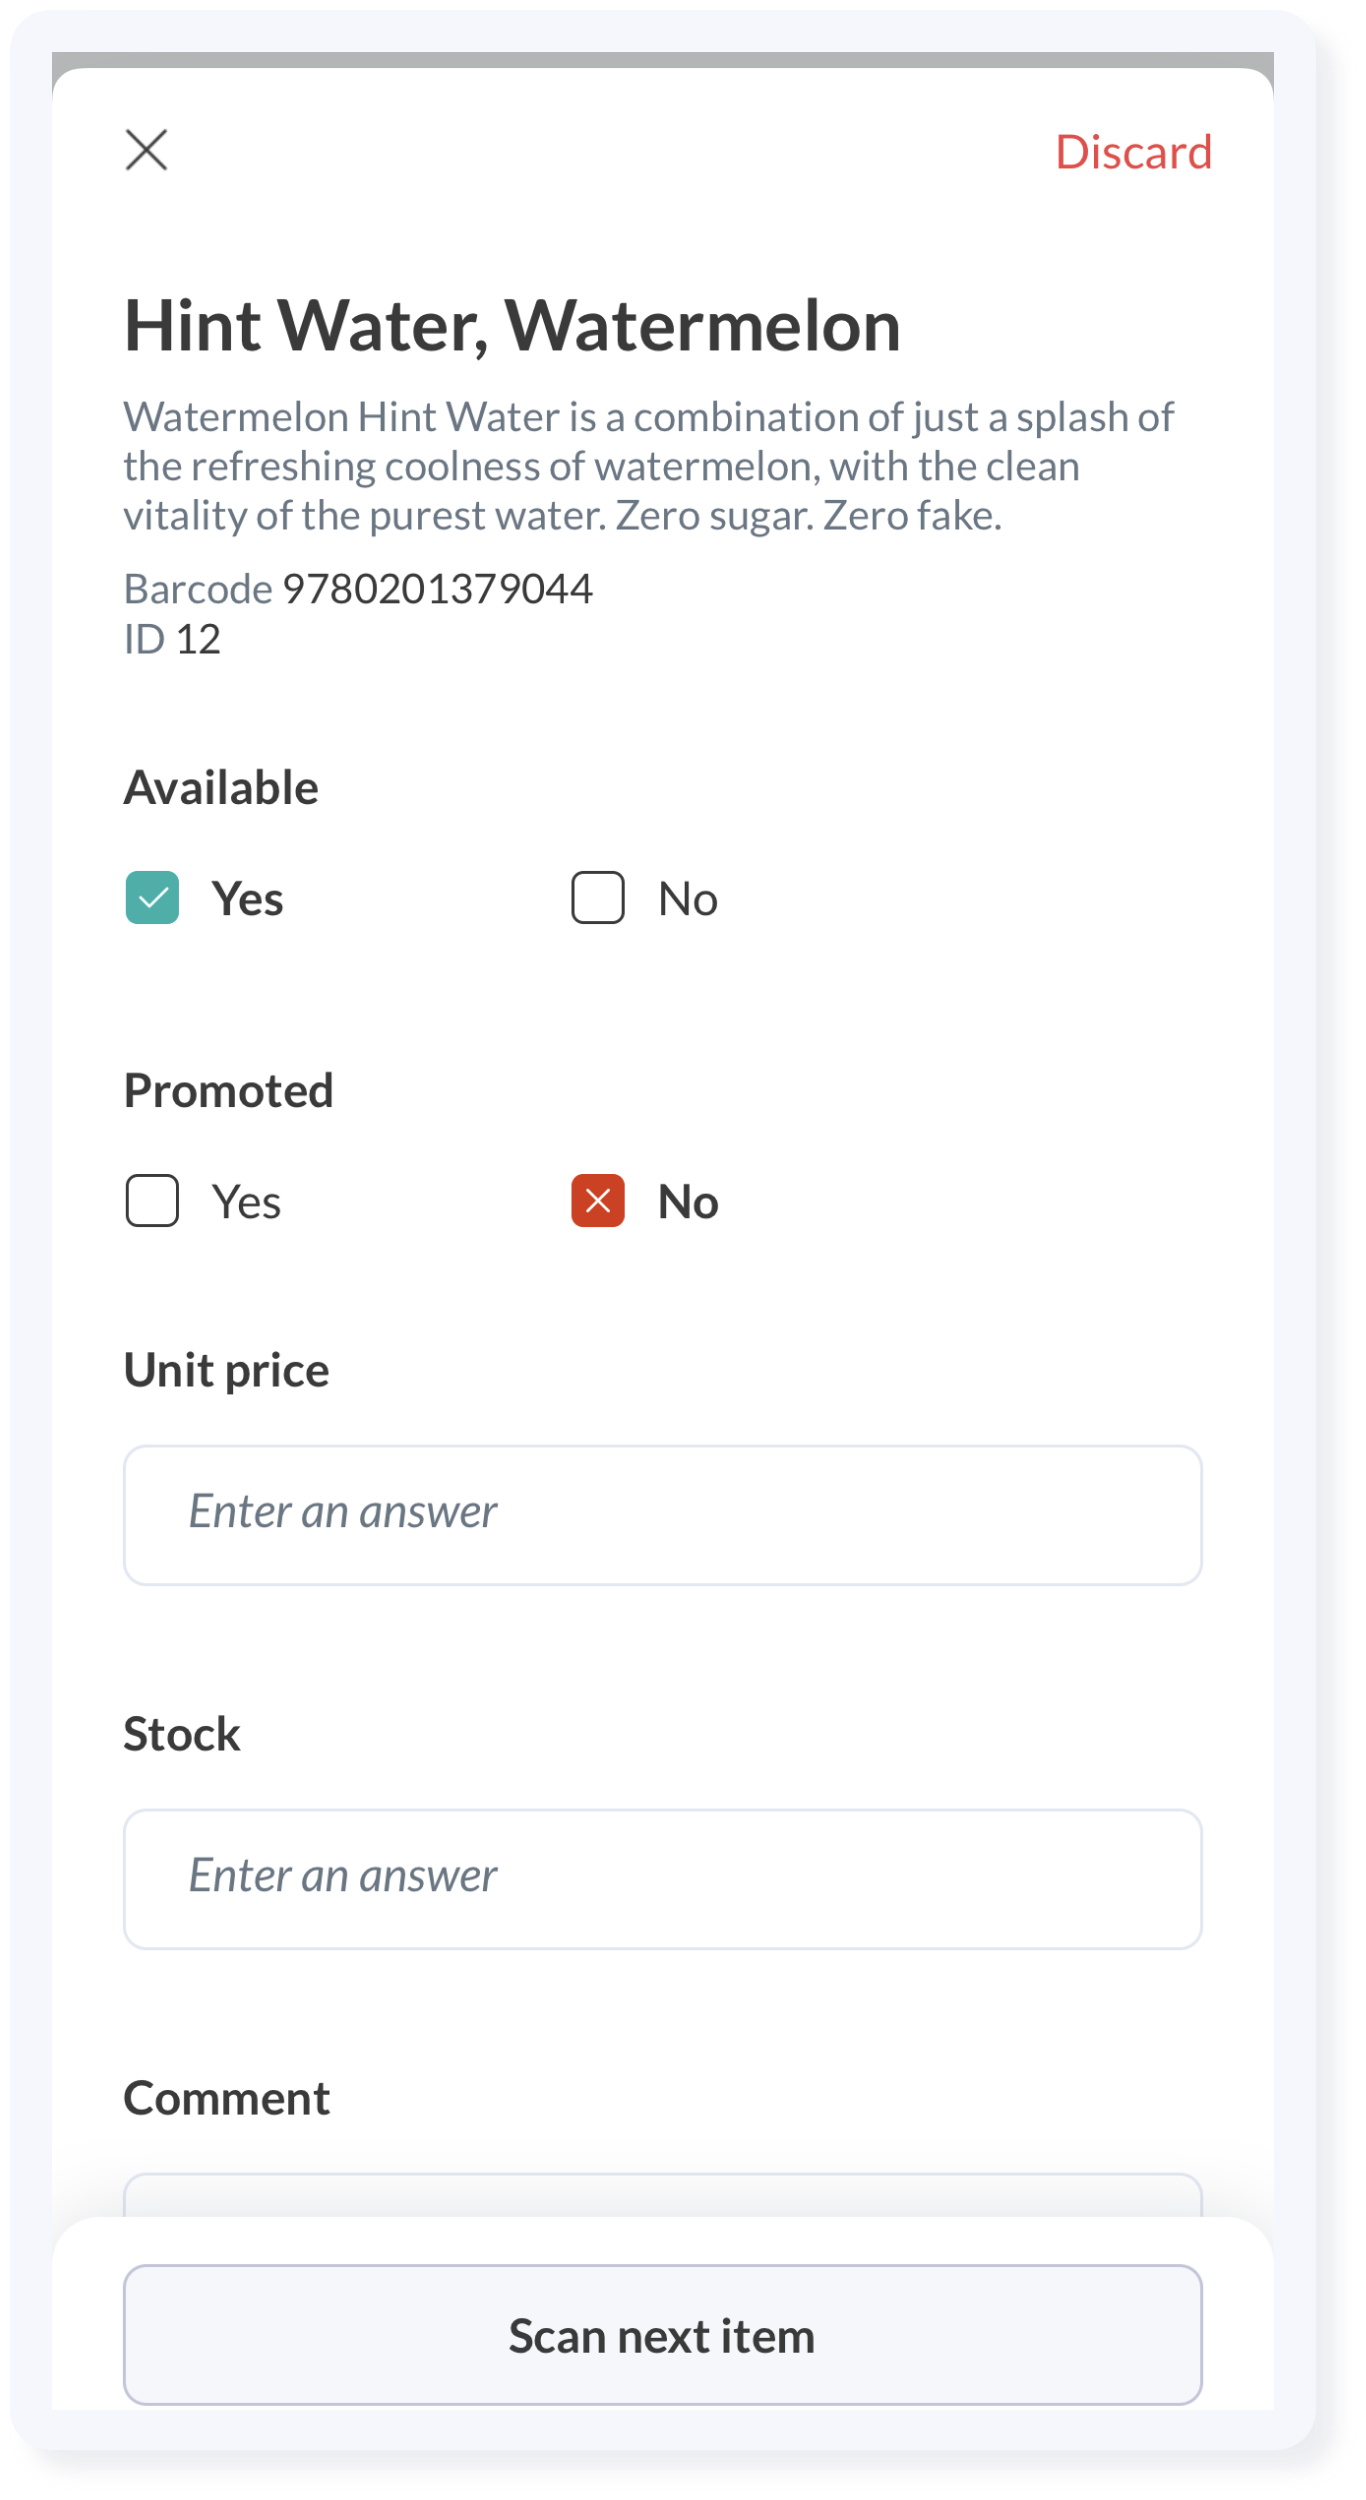Image resolution: width=1366 pixels, height=2500 pixels.
Task: Click the Comment section label
Action: click(x=226, y=2098)
